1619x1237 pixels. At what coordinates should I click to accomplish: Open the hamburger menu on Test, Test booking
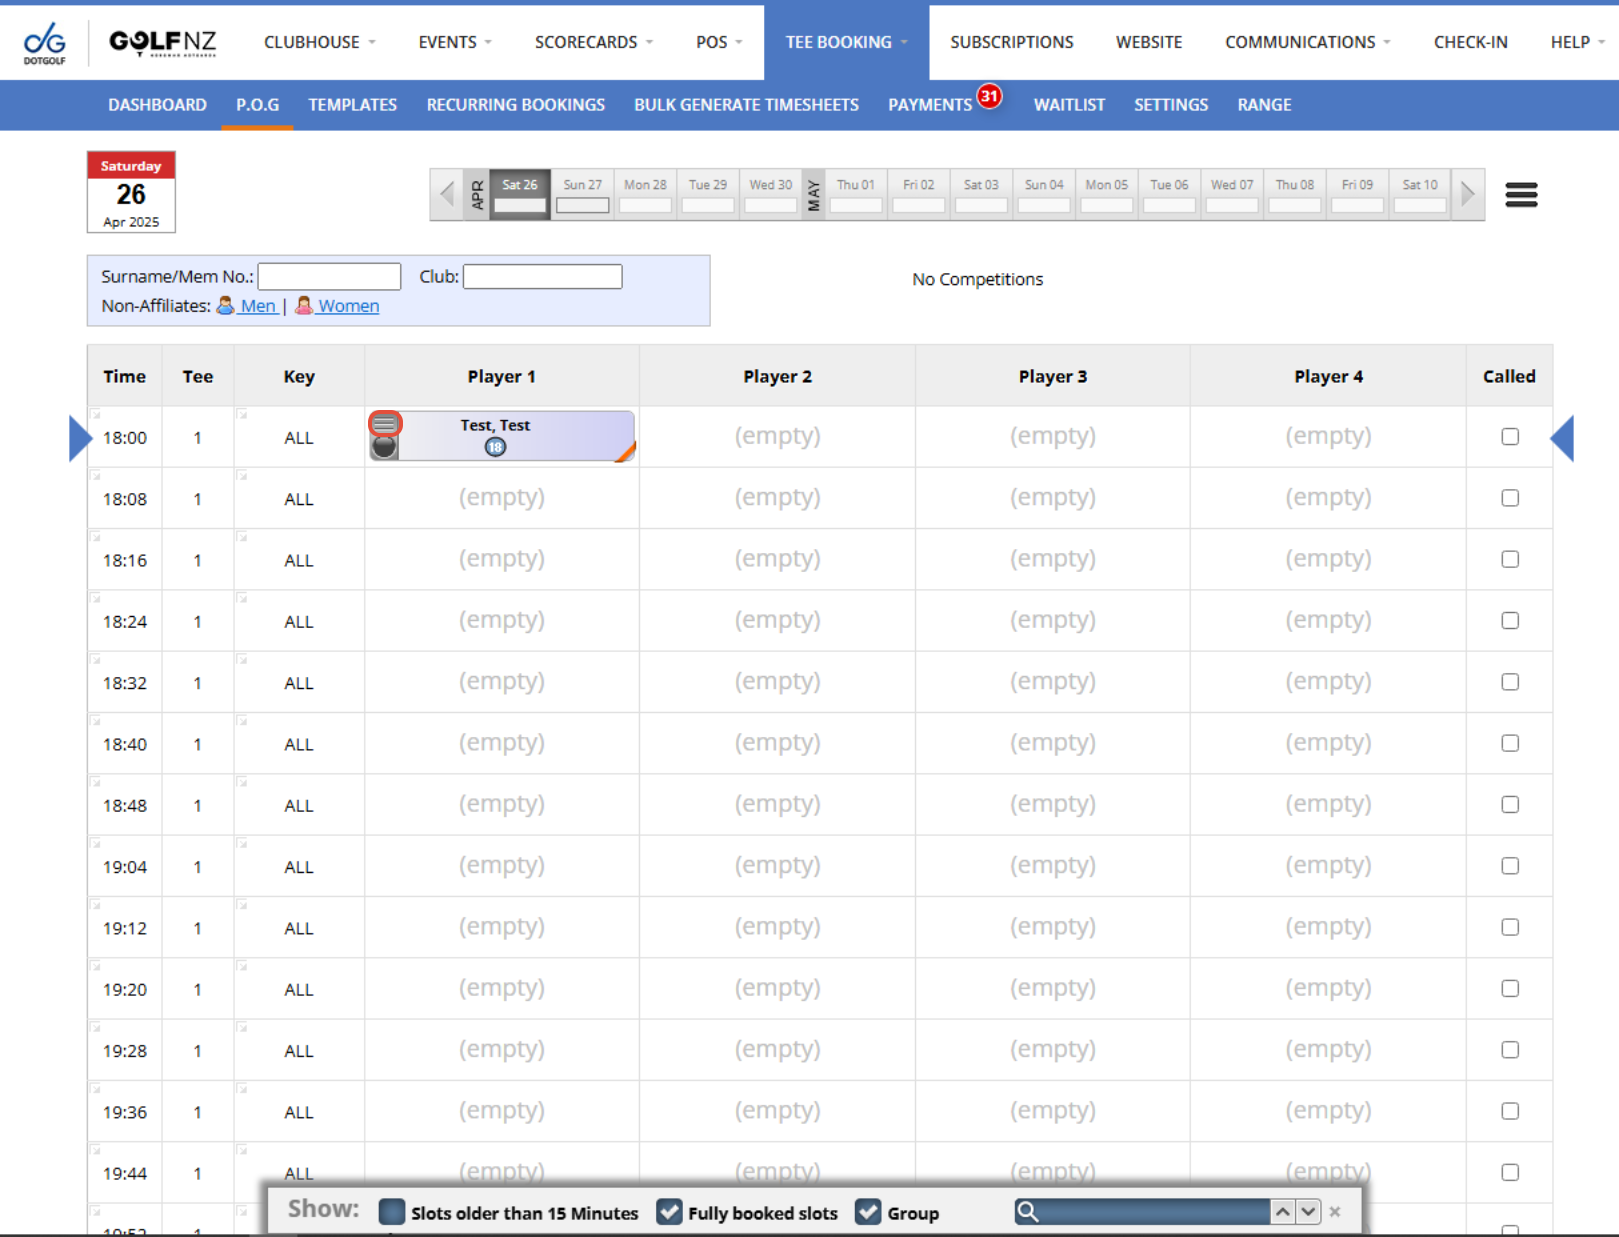click(385, 424)
